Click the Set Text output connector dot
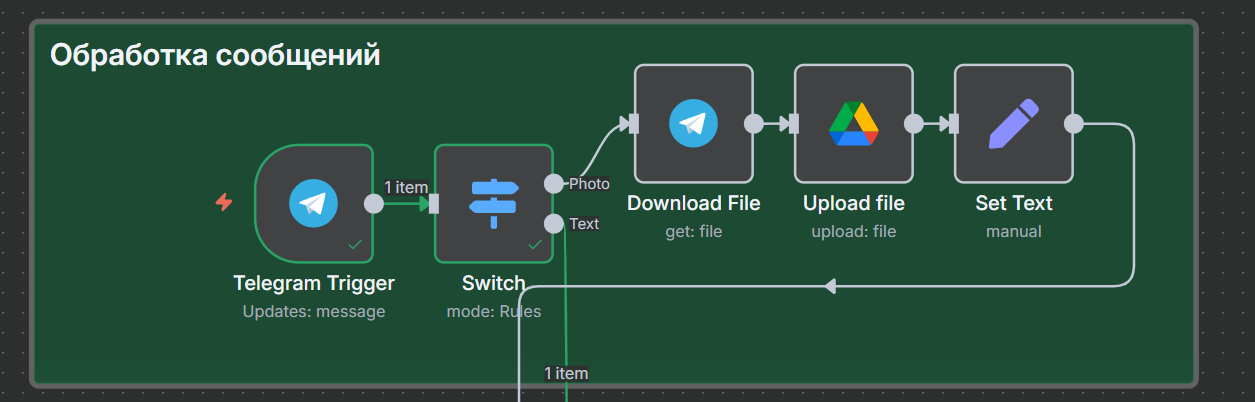1255x402 pixels. tap(1073, 124)
